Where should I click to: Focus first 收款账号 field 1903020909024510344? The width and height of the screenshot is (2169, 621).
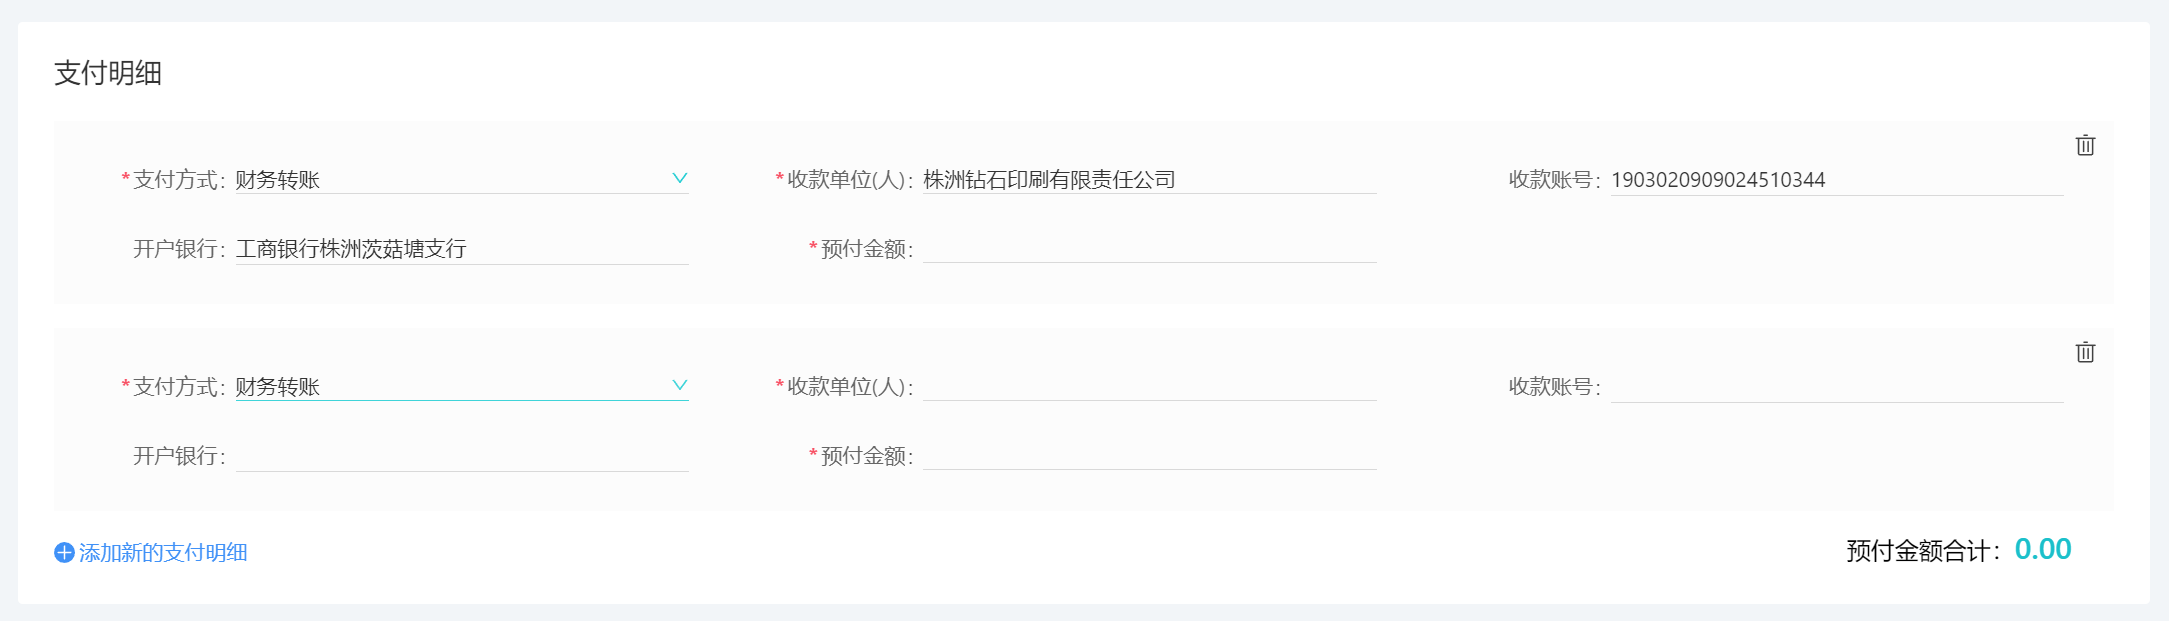[x=1837, y=180]
